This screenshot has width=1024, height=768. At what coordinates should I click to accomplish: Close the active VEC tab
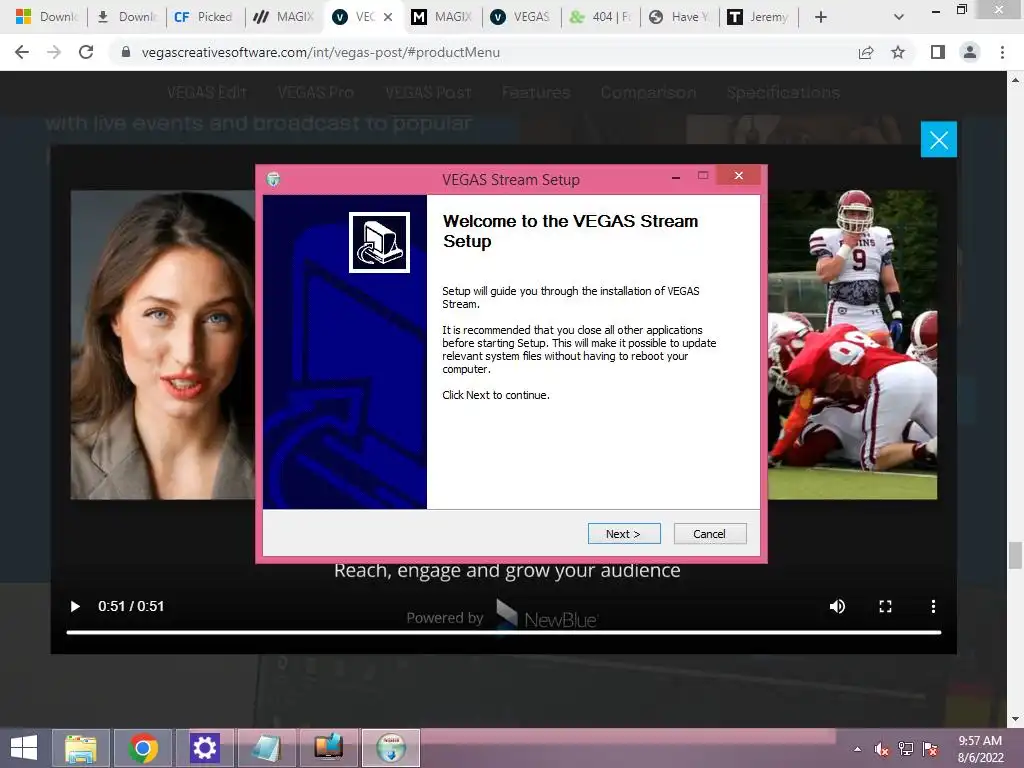(x=388, y=17)
